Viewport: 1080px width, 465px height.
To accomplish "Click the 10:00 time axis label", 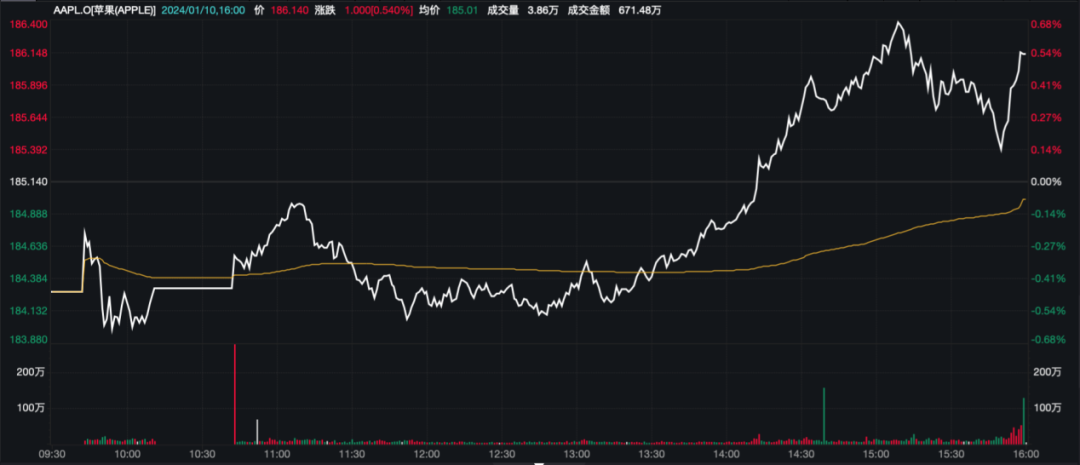I will click(127, 455).
